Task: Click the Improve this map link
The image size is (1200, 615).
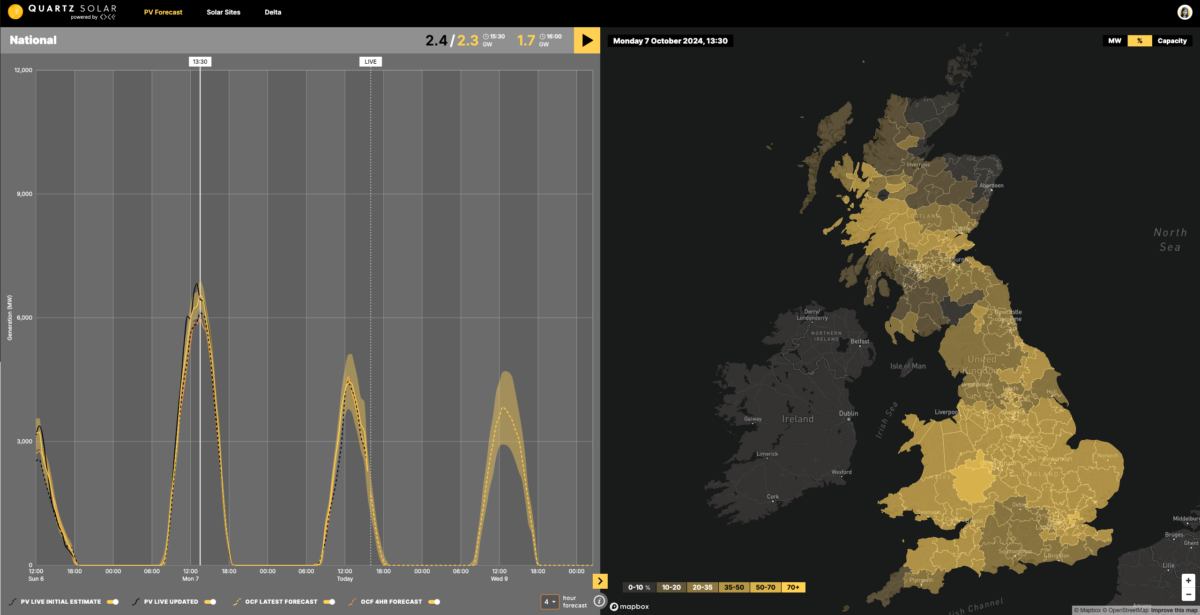Action: (x=1173, y=609)
